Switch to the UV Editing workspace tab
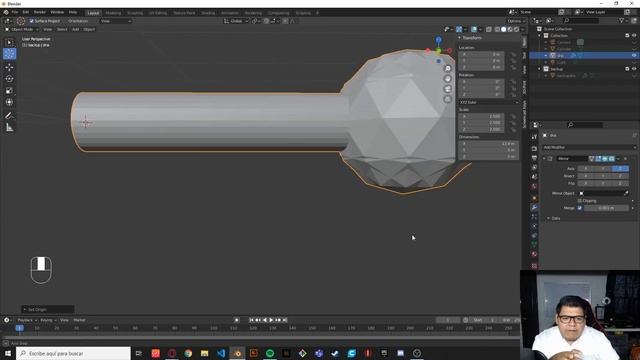 pos(158,13)
